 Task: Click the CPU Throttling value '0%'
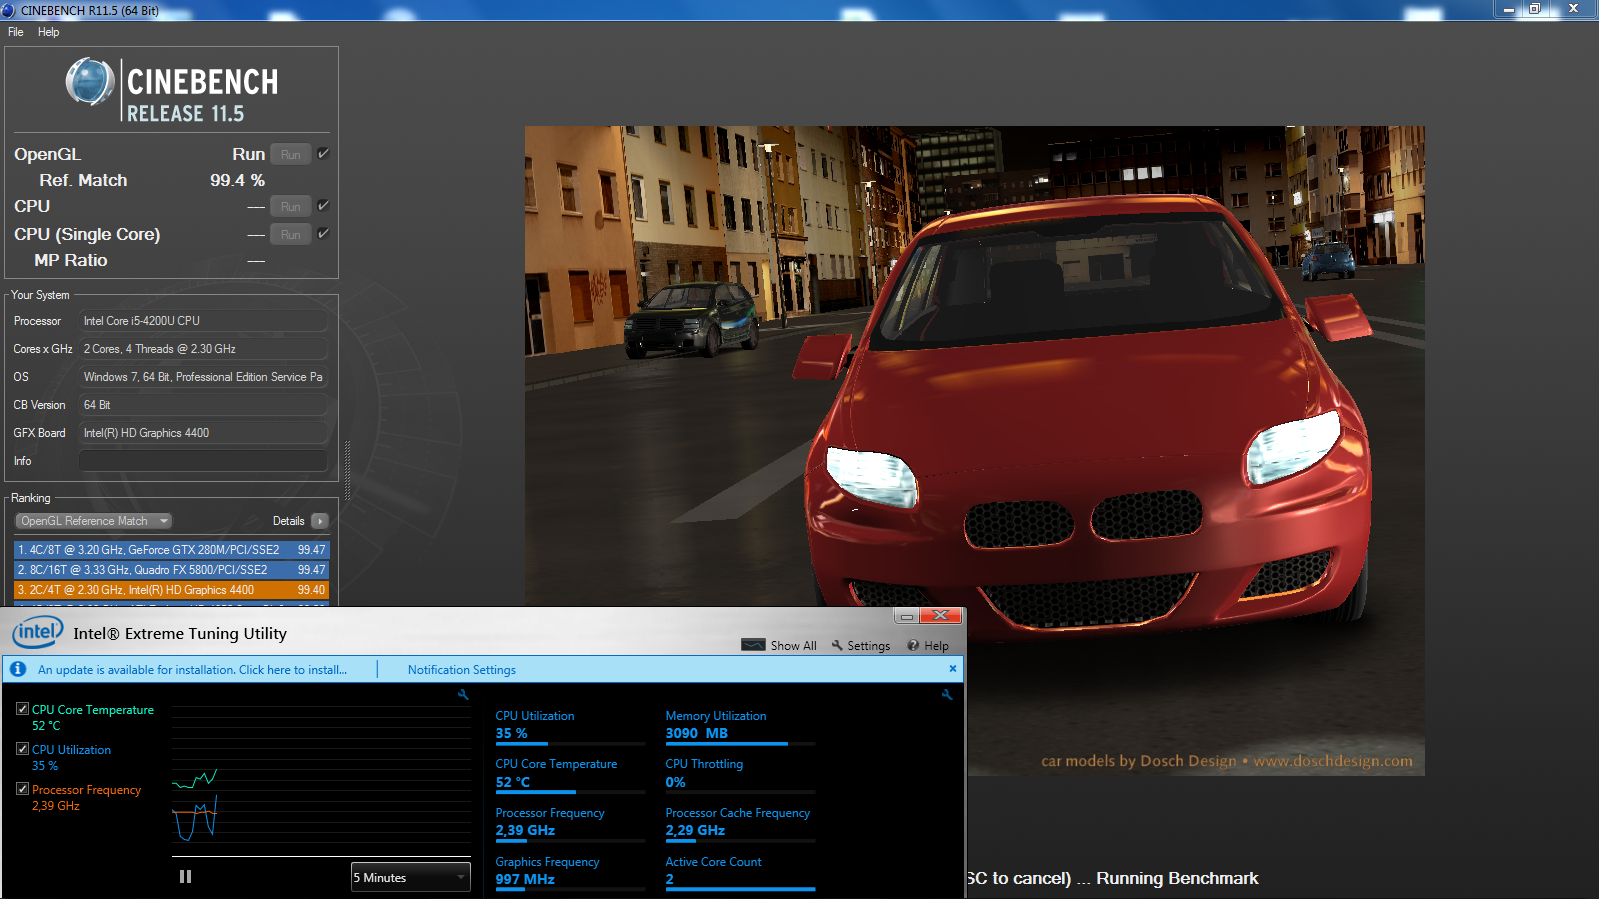[x=676, y=782]
